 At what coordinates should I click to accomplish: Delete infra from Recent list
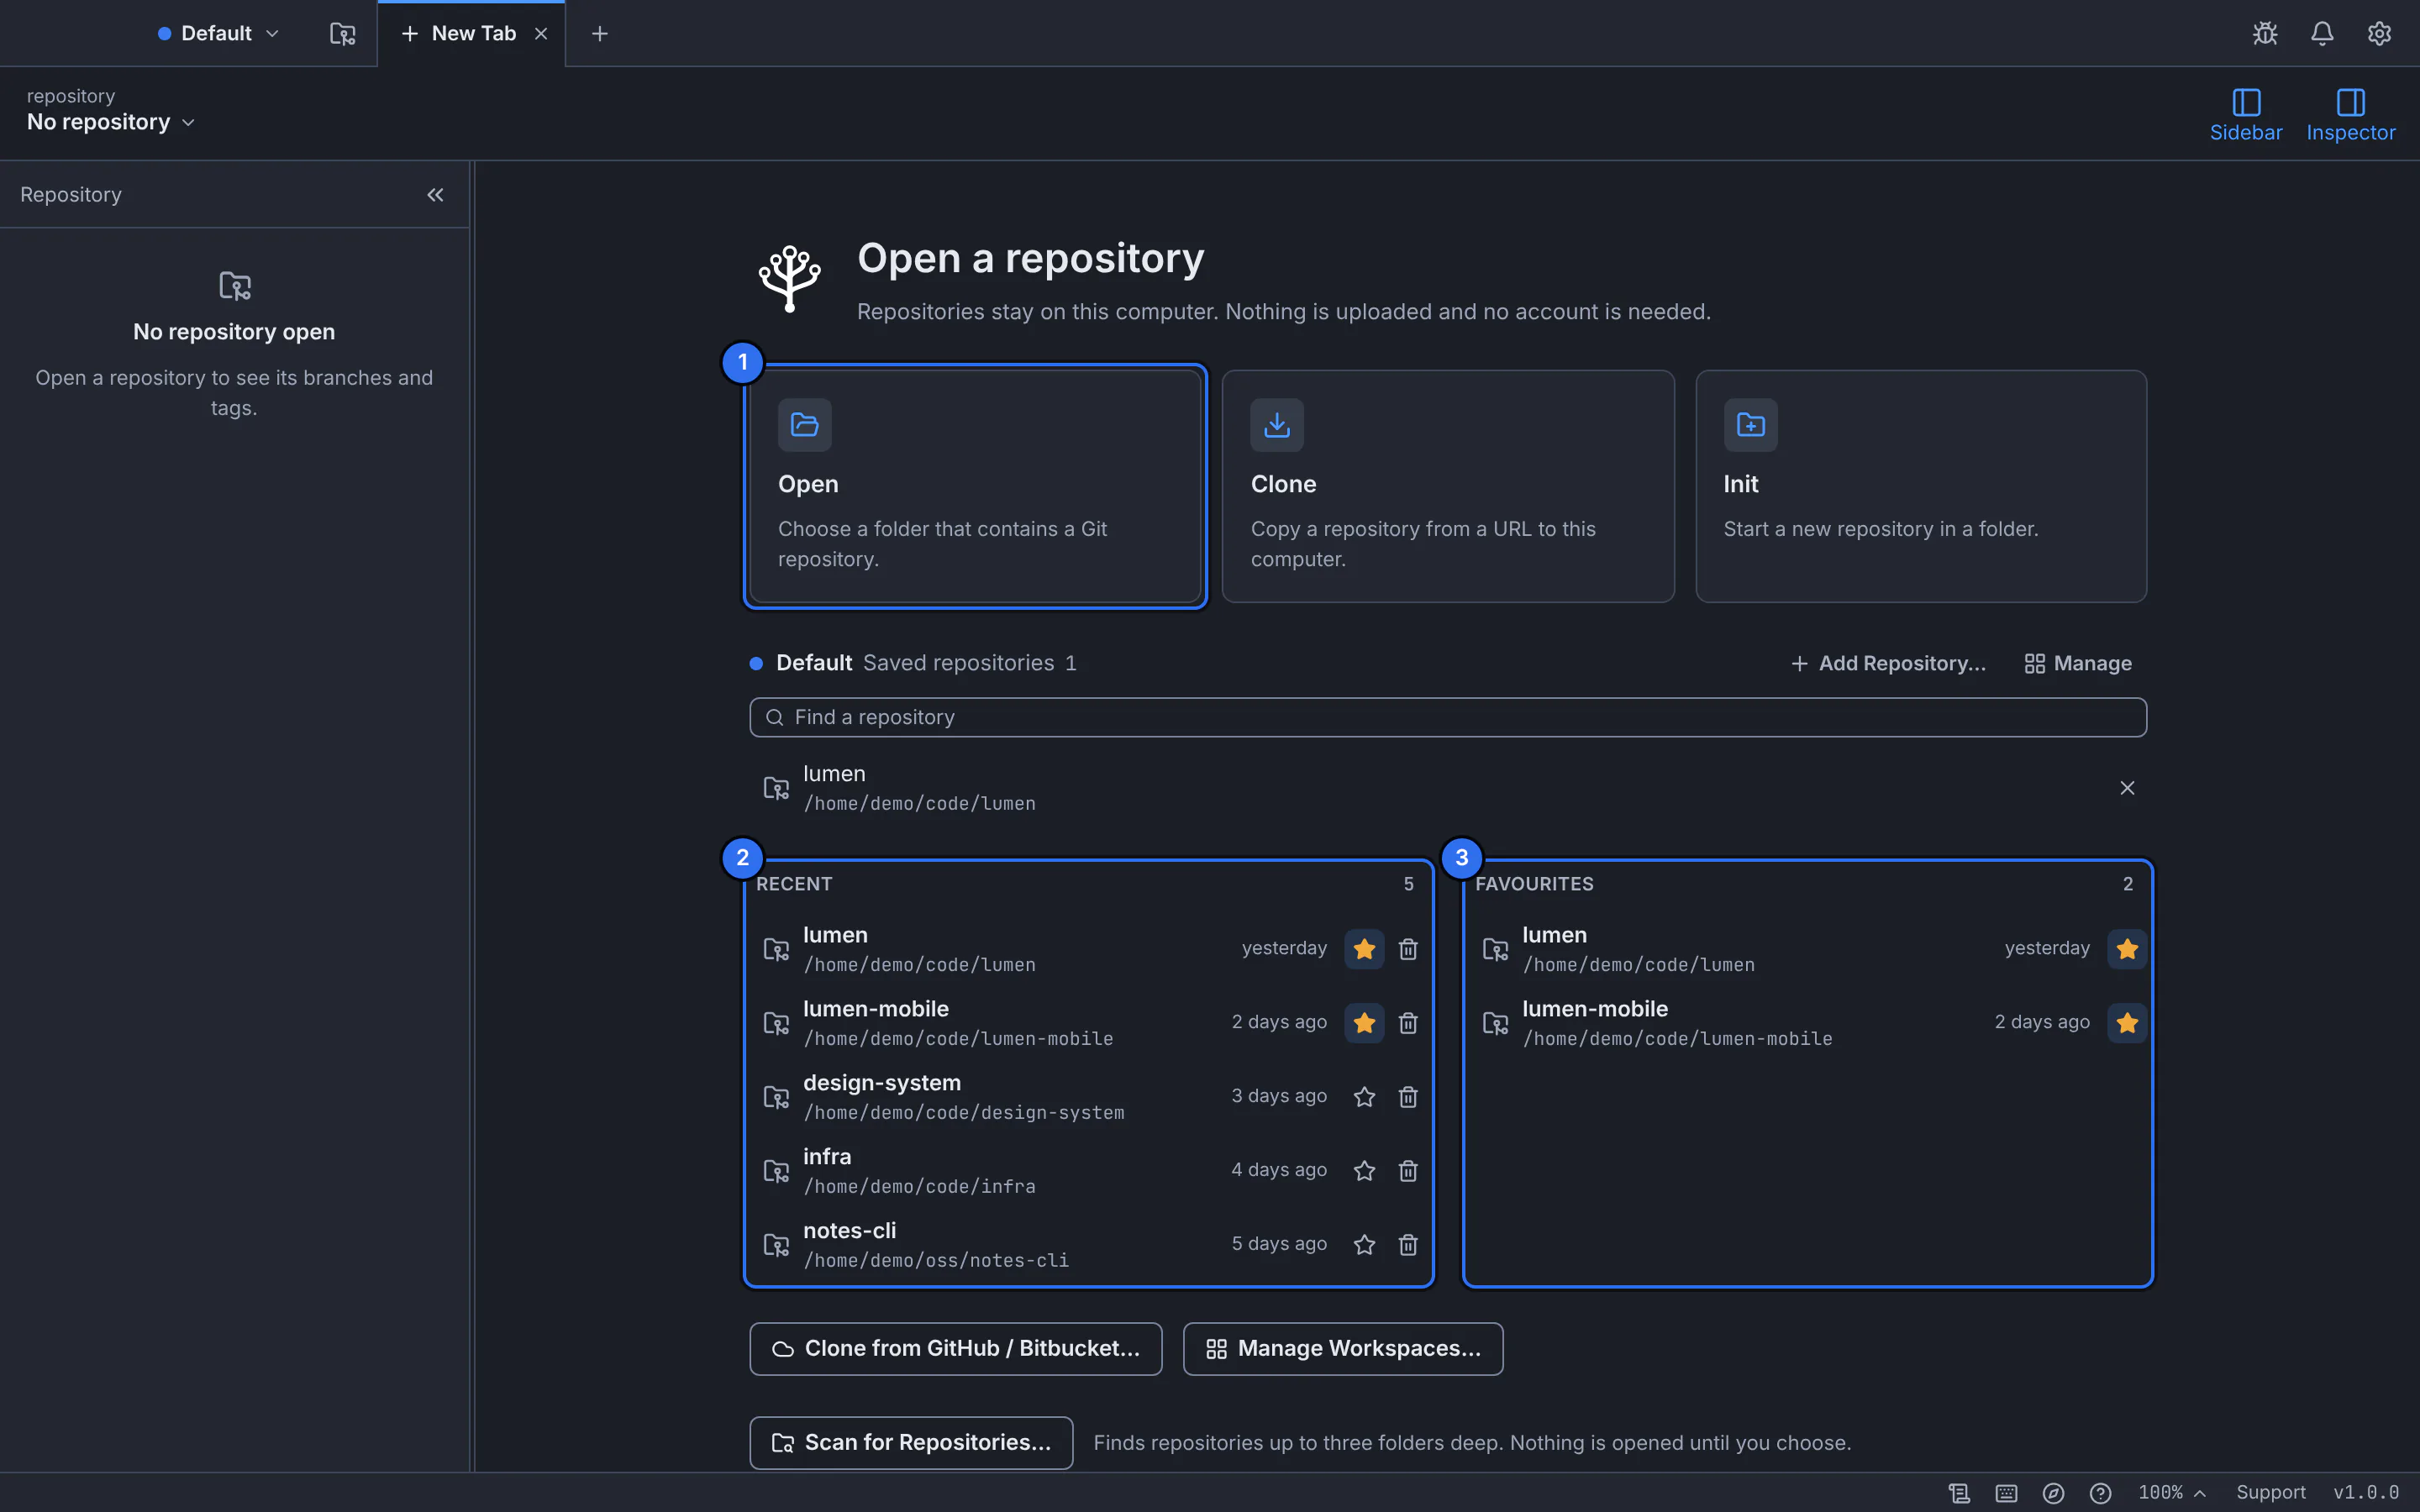pos(1408,1171)
